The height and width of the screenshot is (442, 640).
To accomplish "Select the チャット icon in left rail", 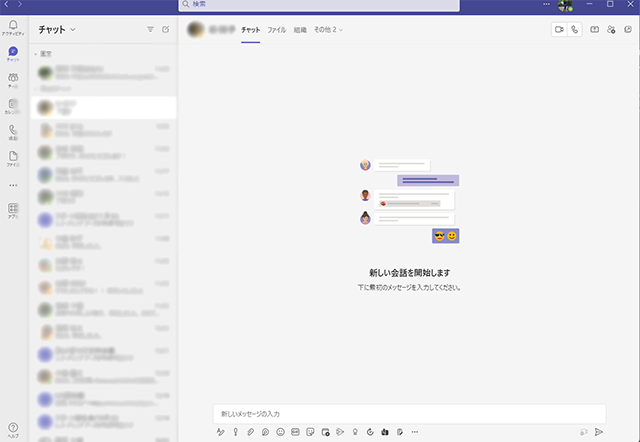I will (x=13, y=53).
